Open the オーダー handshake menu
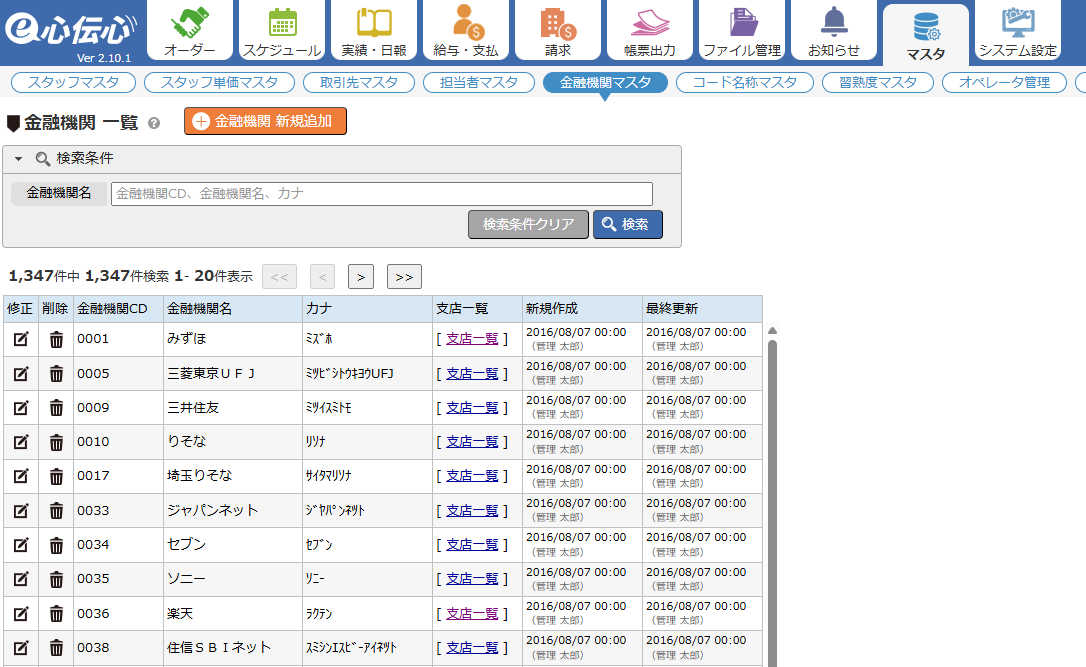This screenshot has height=667, width=1086. pyautogui.click(x=190, y=30)
